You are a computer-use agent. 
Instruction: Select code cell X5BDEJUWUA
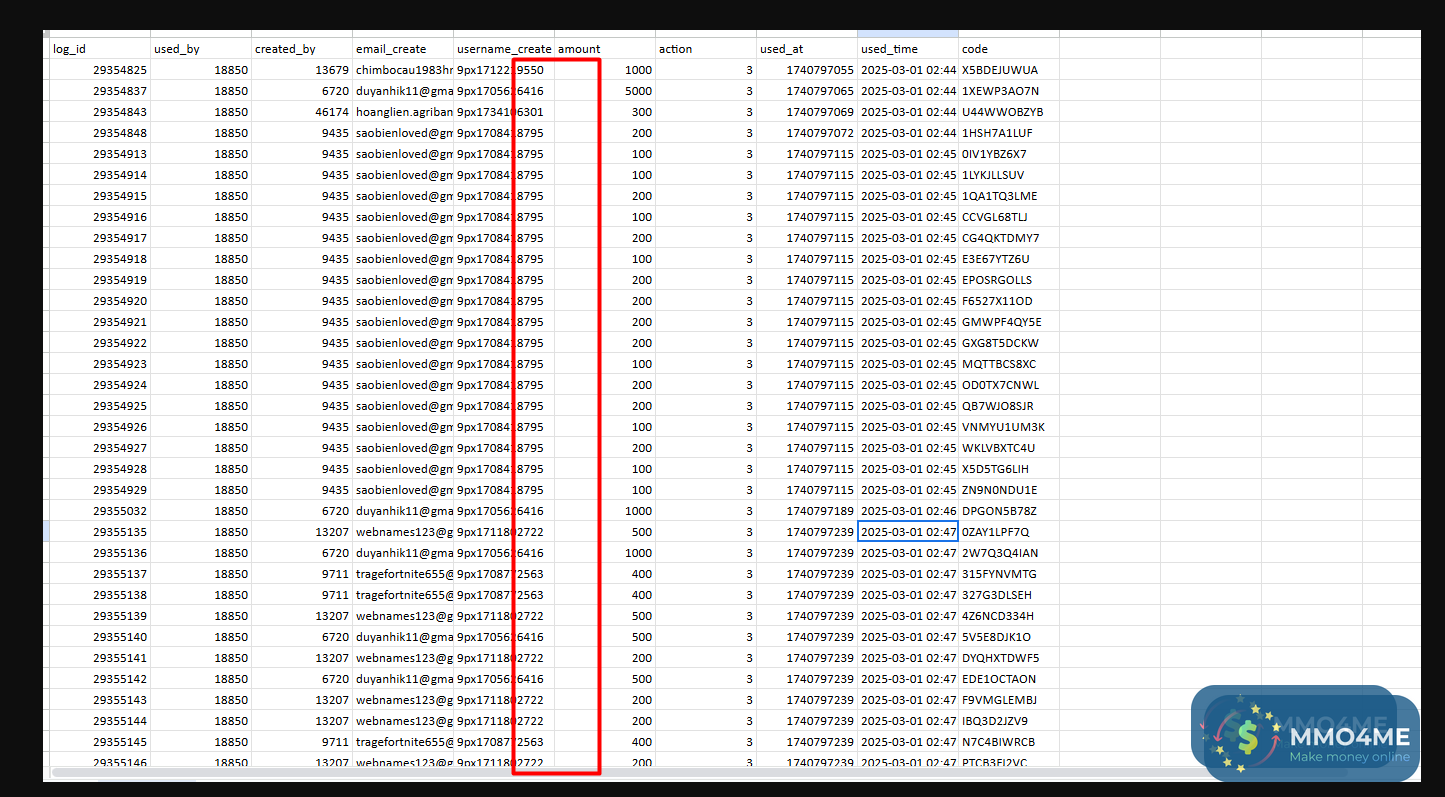(1009, 70)
